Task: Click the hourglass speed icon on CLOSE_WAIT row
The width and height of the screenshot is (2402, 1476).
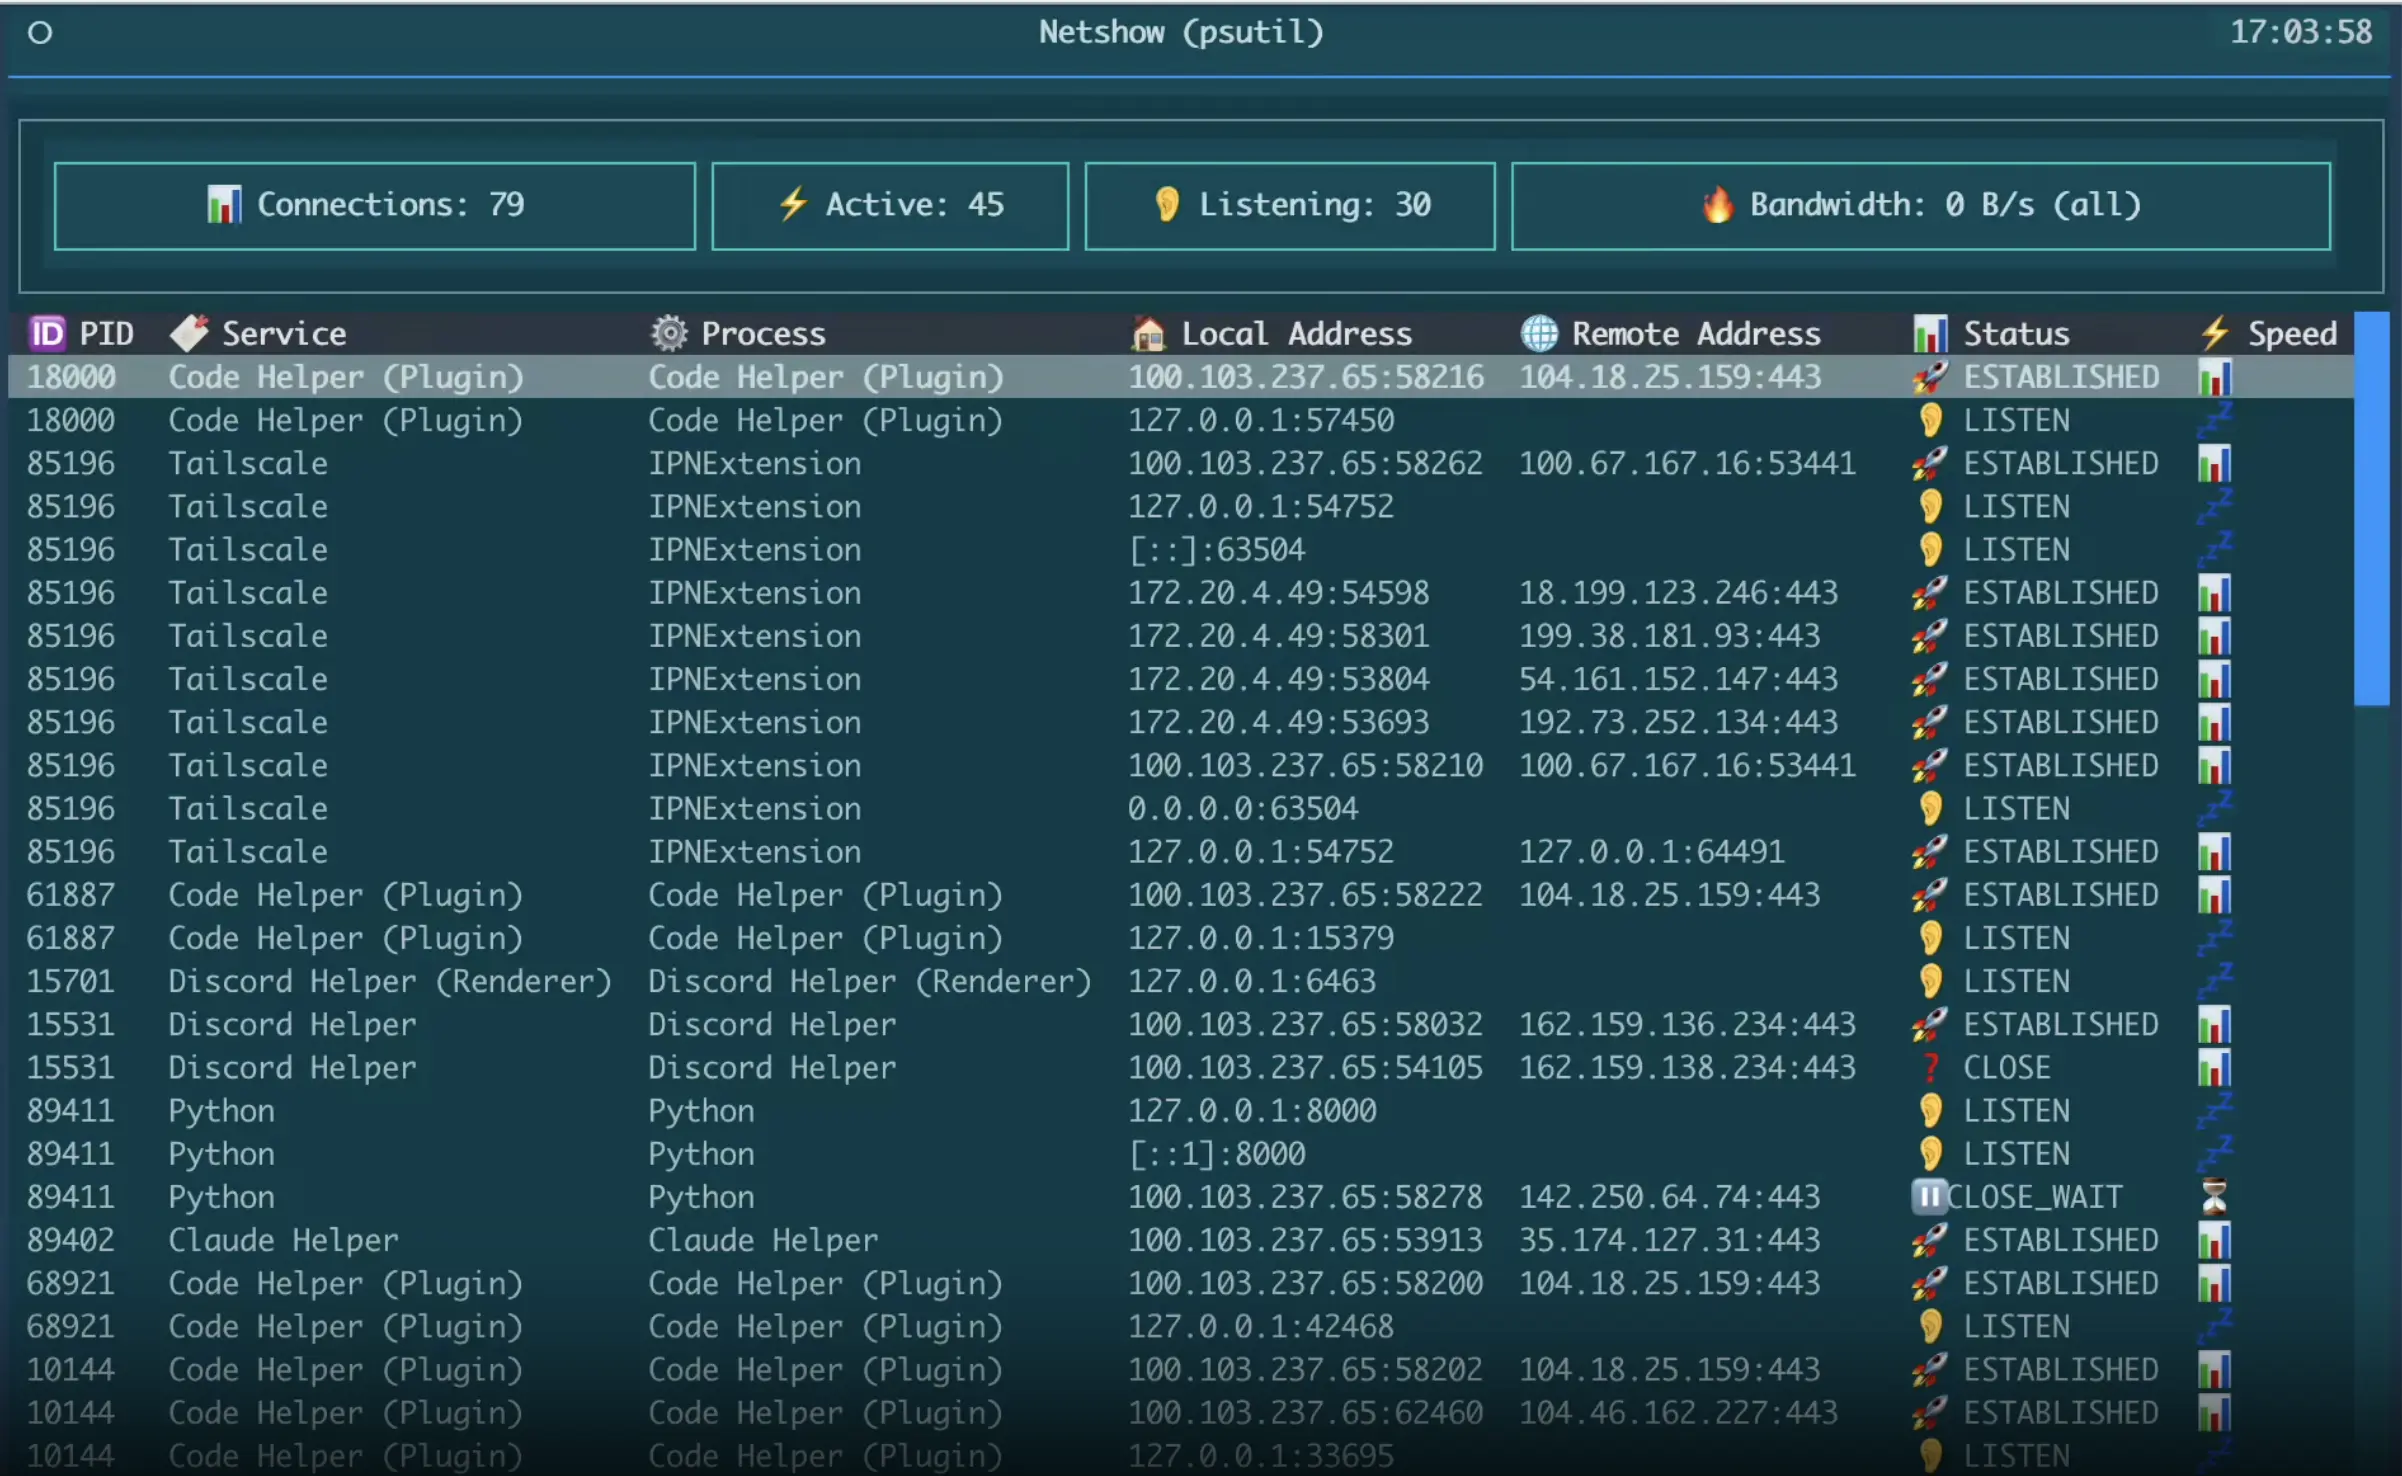Action: pos(2214,1197)
